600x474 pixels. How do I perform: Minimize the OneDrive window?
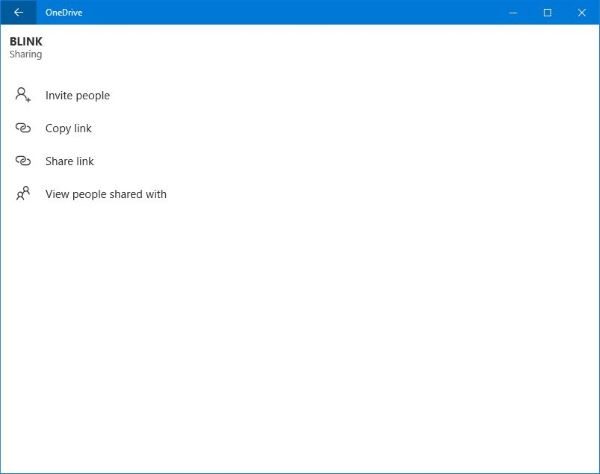(513, 13)
